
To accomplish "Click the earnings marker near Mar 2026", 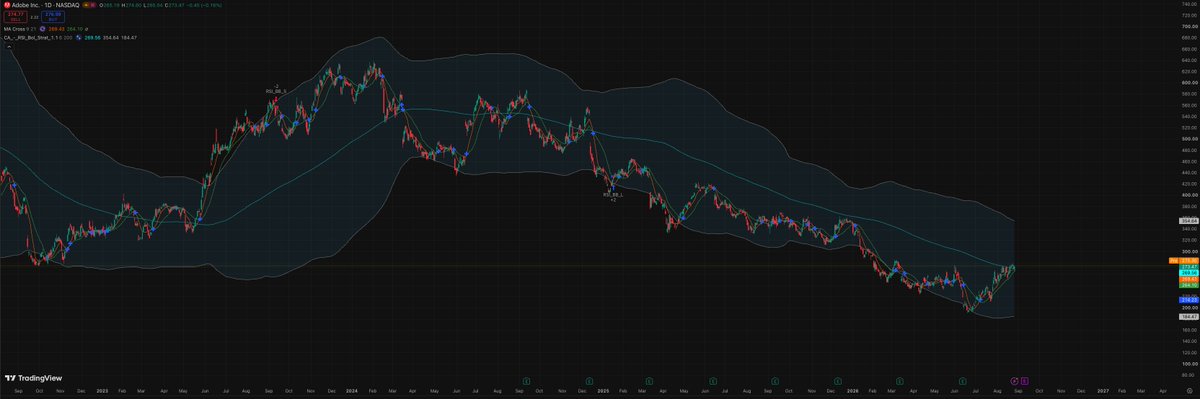I will 899,381.
